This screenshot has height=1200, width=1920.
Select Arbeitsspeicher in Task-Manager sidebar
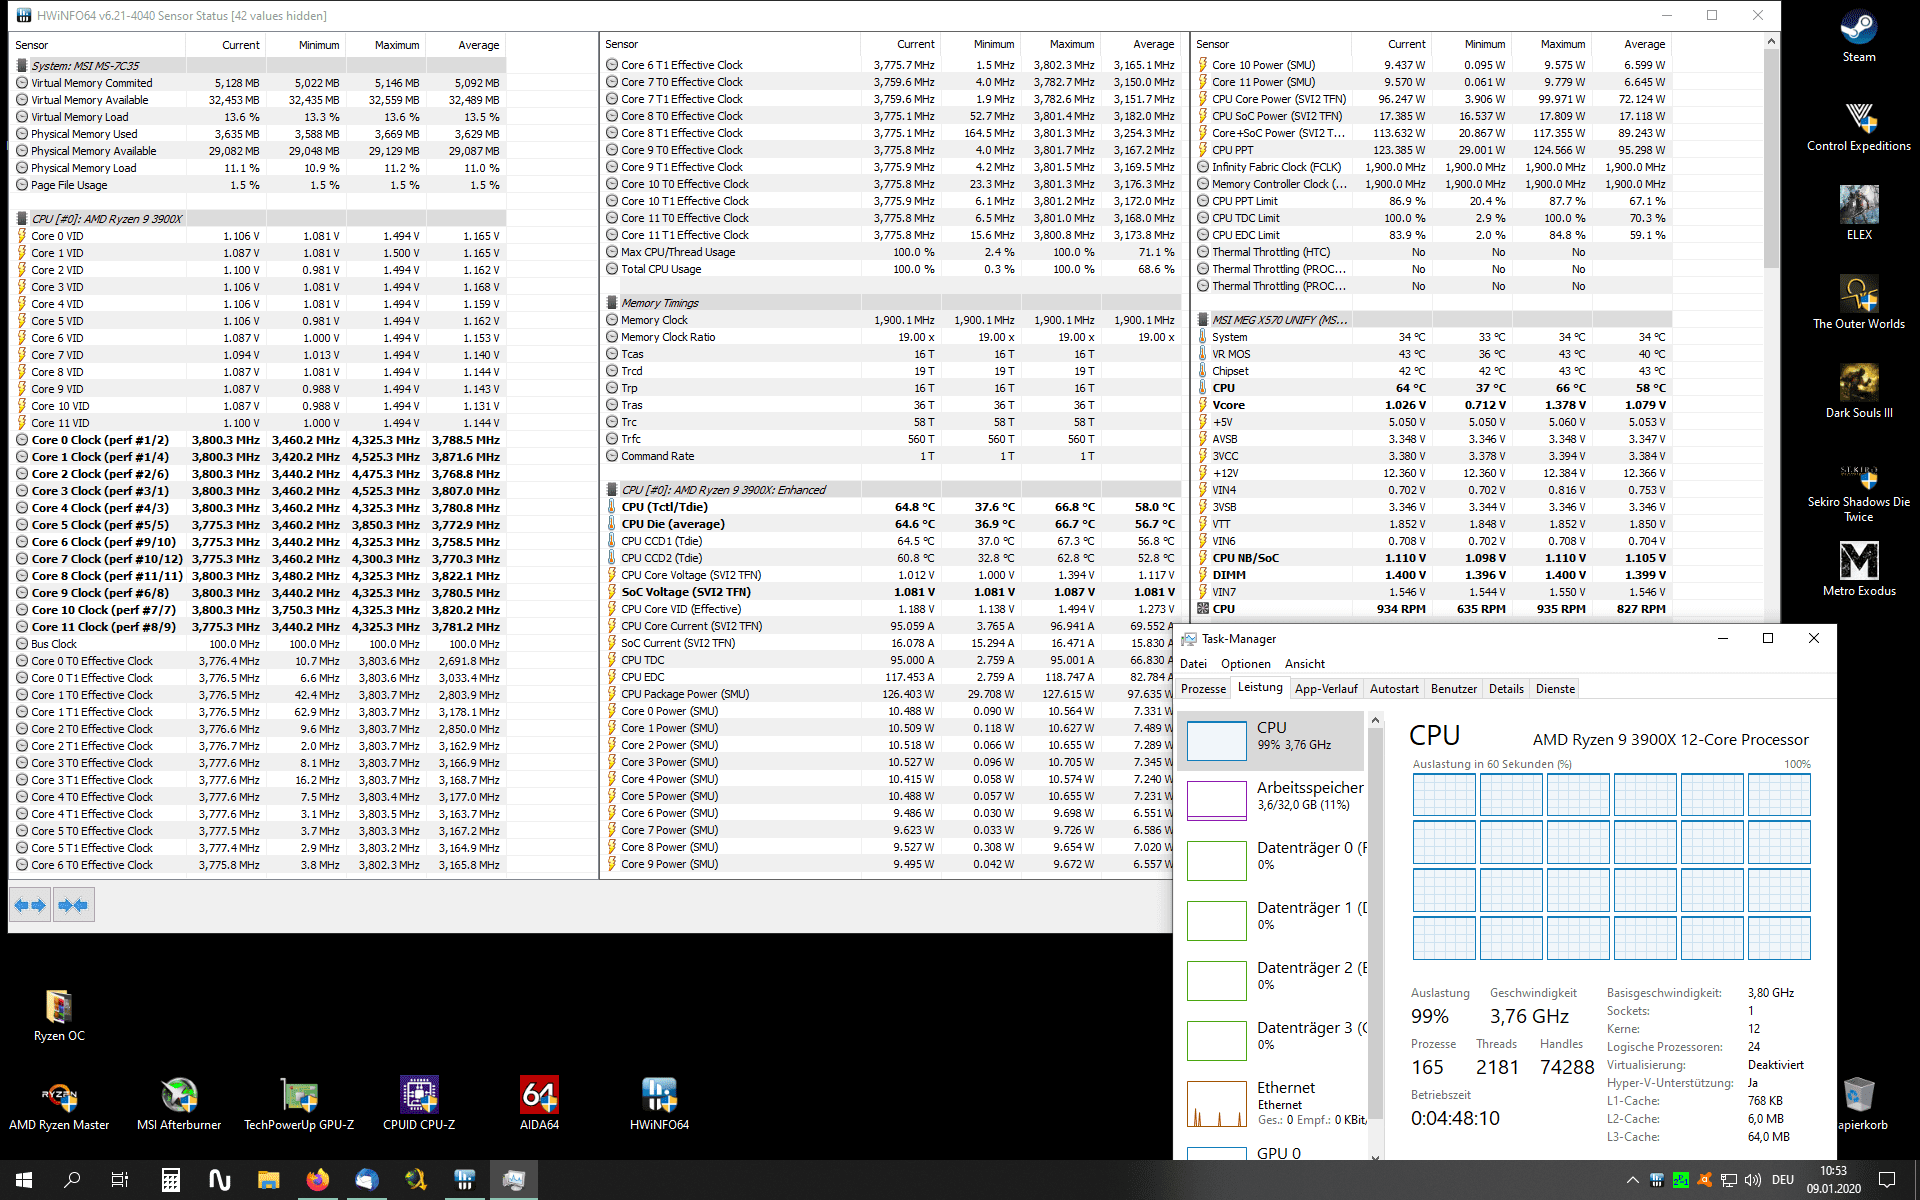pos(1272,800)
